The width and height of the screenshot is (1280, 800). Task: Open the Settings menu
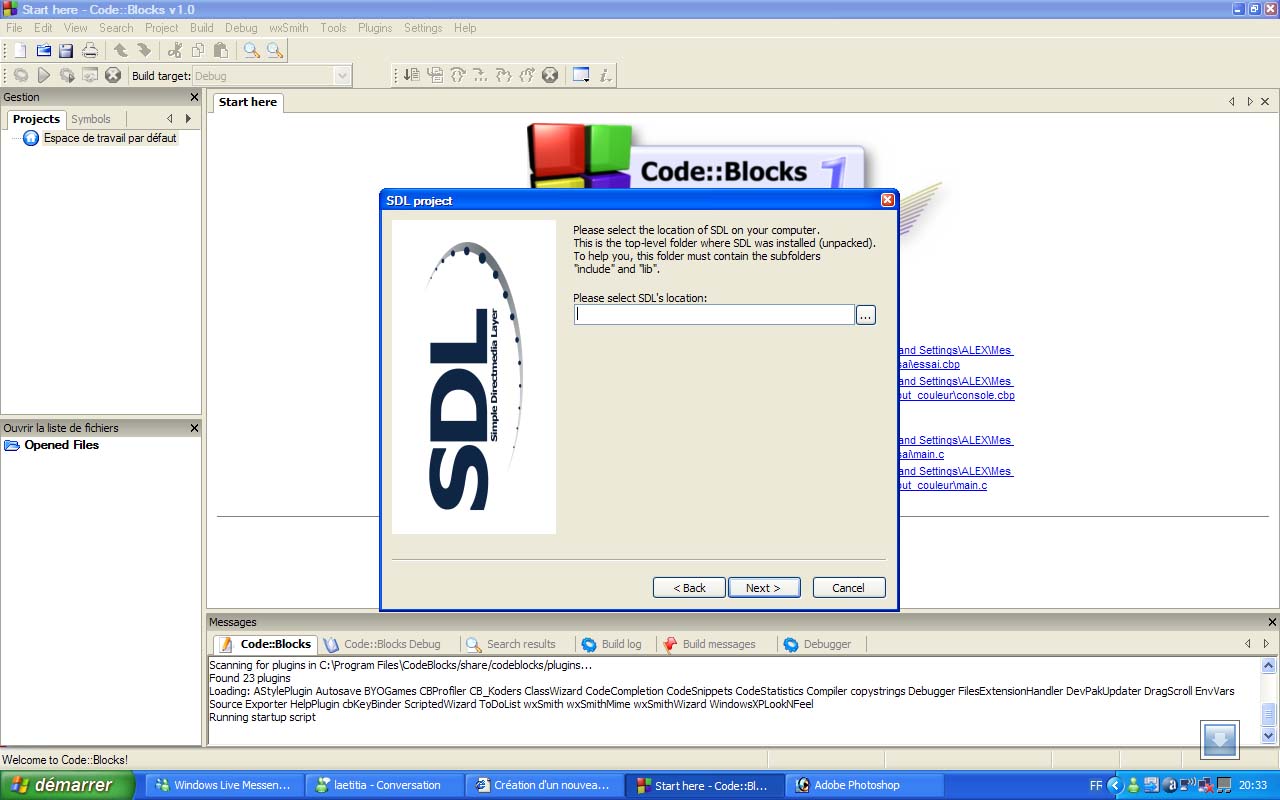(423, 28)
